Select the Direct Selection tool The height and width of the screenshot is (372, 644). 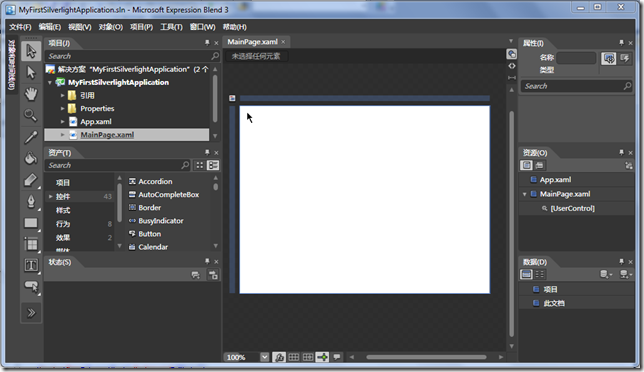(x=31, y=73)
